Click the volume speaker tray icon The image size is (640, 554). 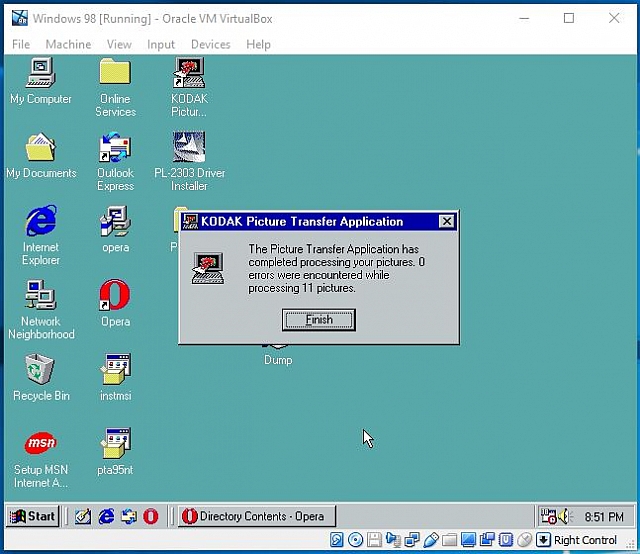[564, 517]
